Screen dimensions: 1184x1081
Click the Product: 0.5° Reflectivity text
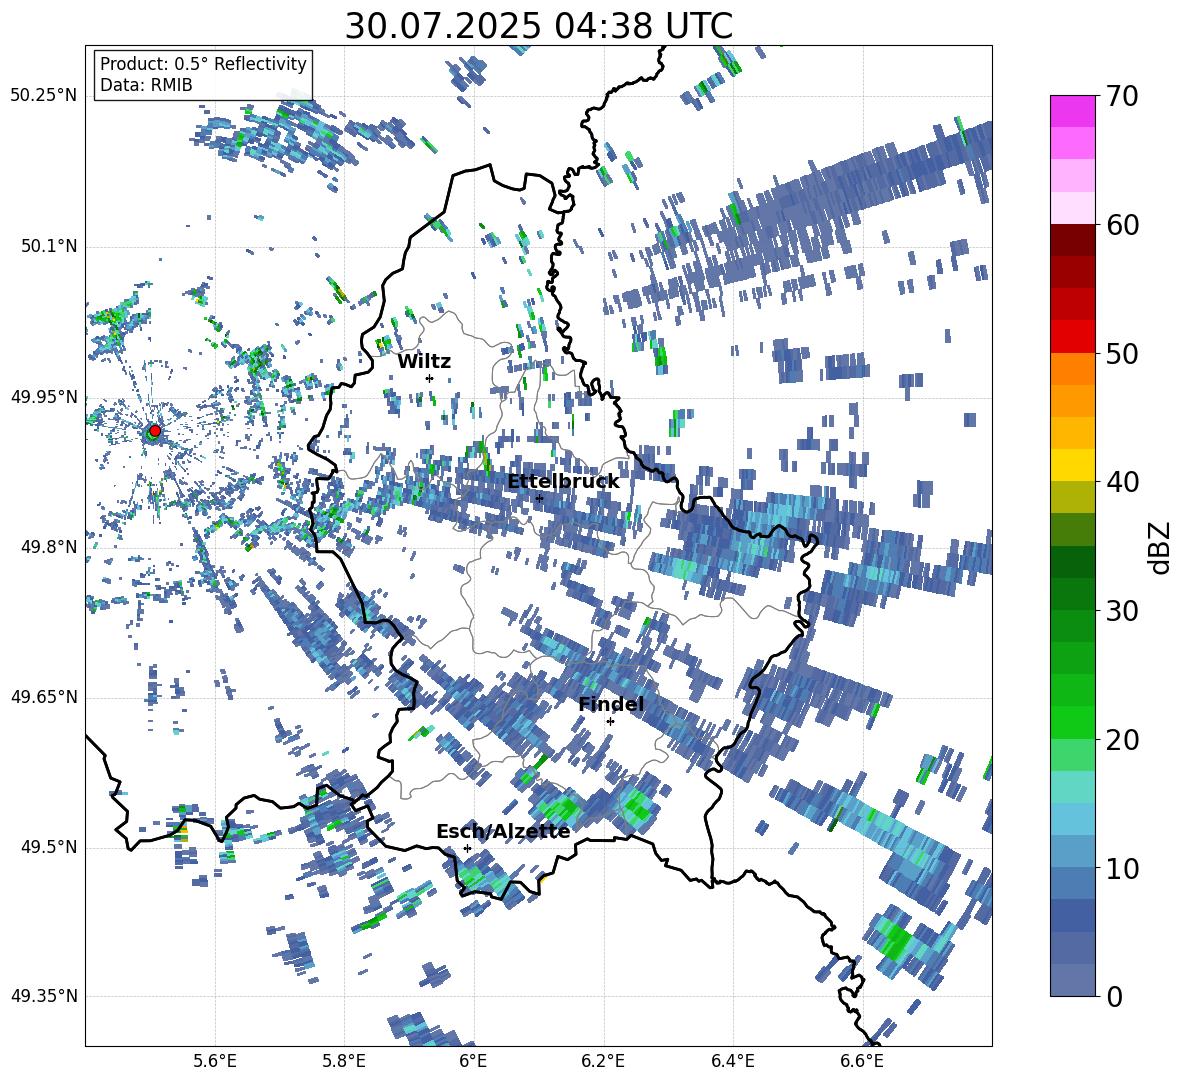[203, 63]
